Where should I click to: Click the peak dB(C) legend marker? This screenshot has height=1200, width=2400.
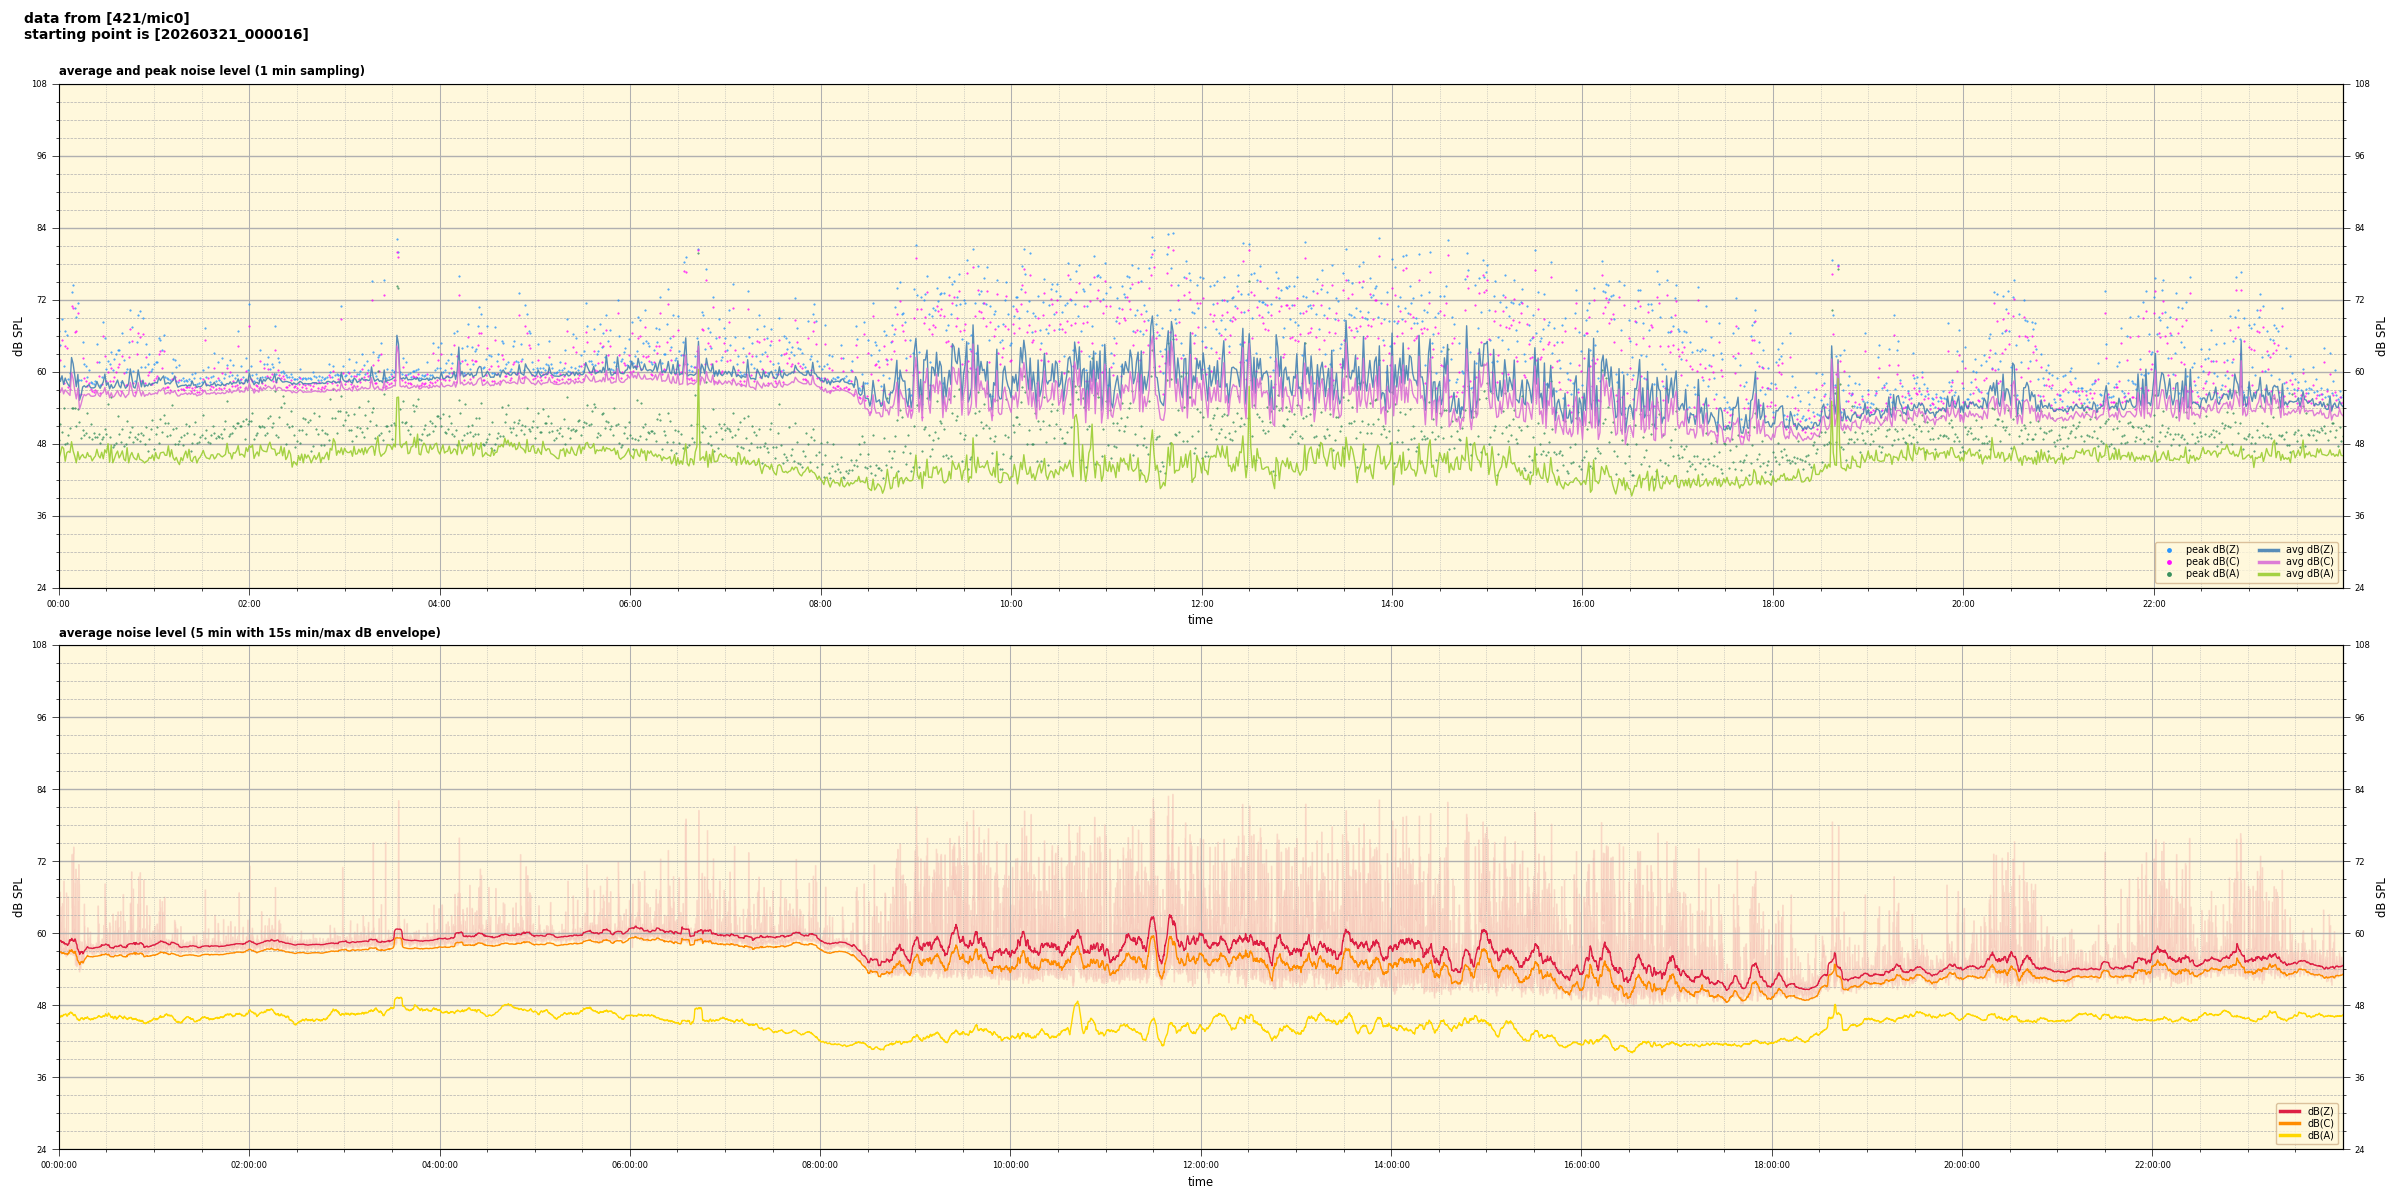click(2169, 562)
